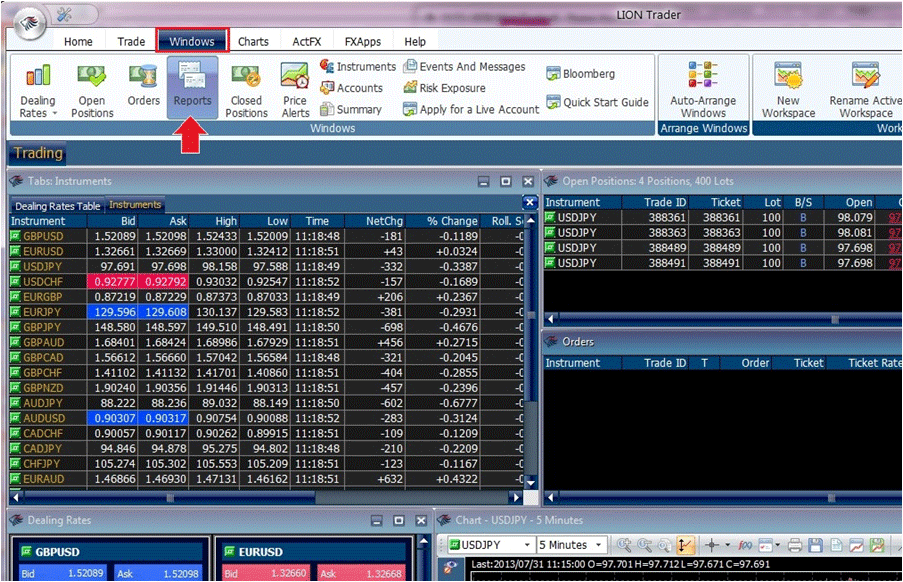Open the Reports window icon
The image size is (903, 582).
point(192,86)
